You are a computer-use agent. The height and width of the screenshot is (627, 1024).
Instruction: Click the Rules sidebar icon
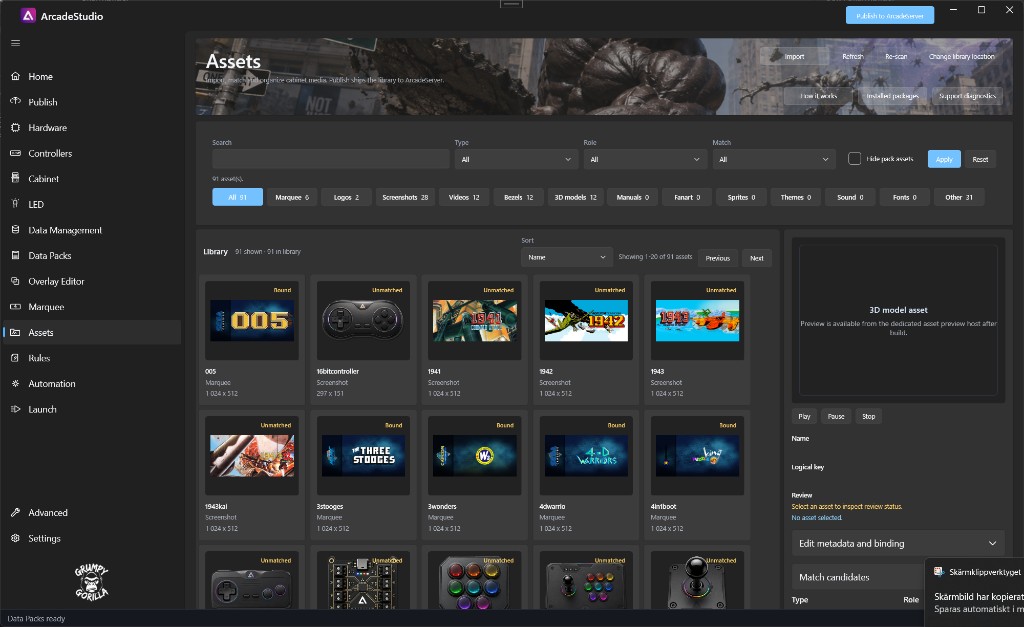point(16,358)
